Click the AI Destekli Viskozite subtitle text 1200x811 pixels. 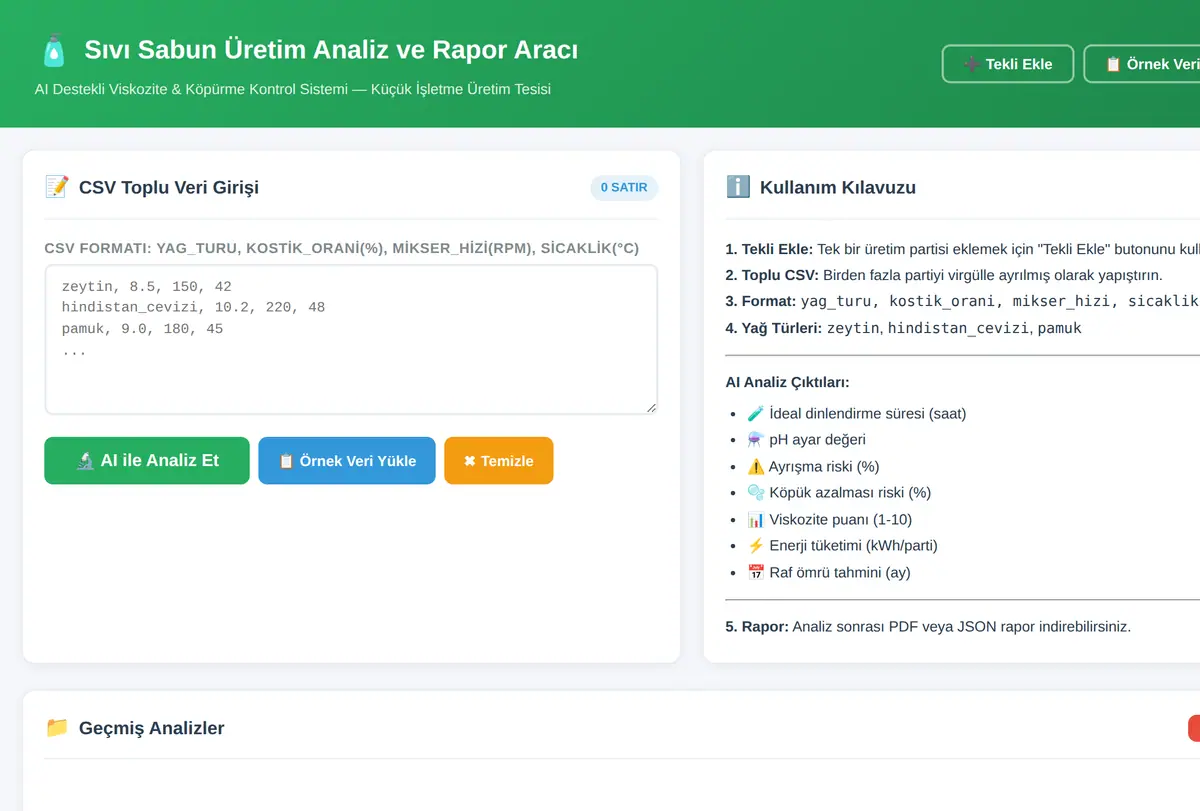(293, 89)
